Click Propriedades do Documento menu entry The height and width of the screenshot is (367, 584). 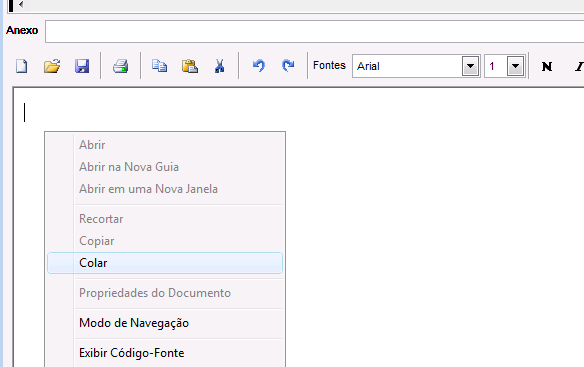(x=165, y=293)
